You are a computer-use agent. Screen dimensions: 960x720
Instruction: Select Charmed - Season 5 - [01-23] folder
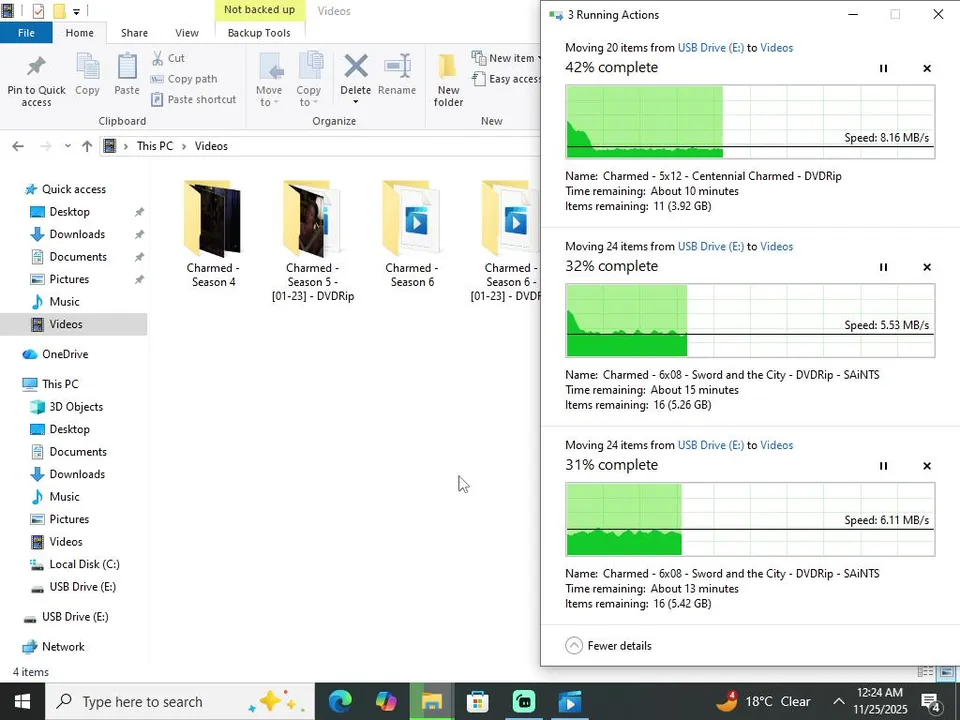[x=312, y=241]
